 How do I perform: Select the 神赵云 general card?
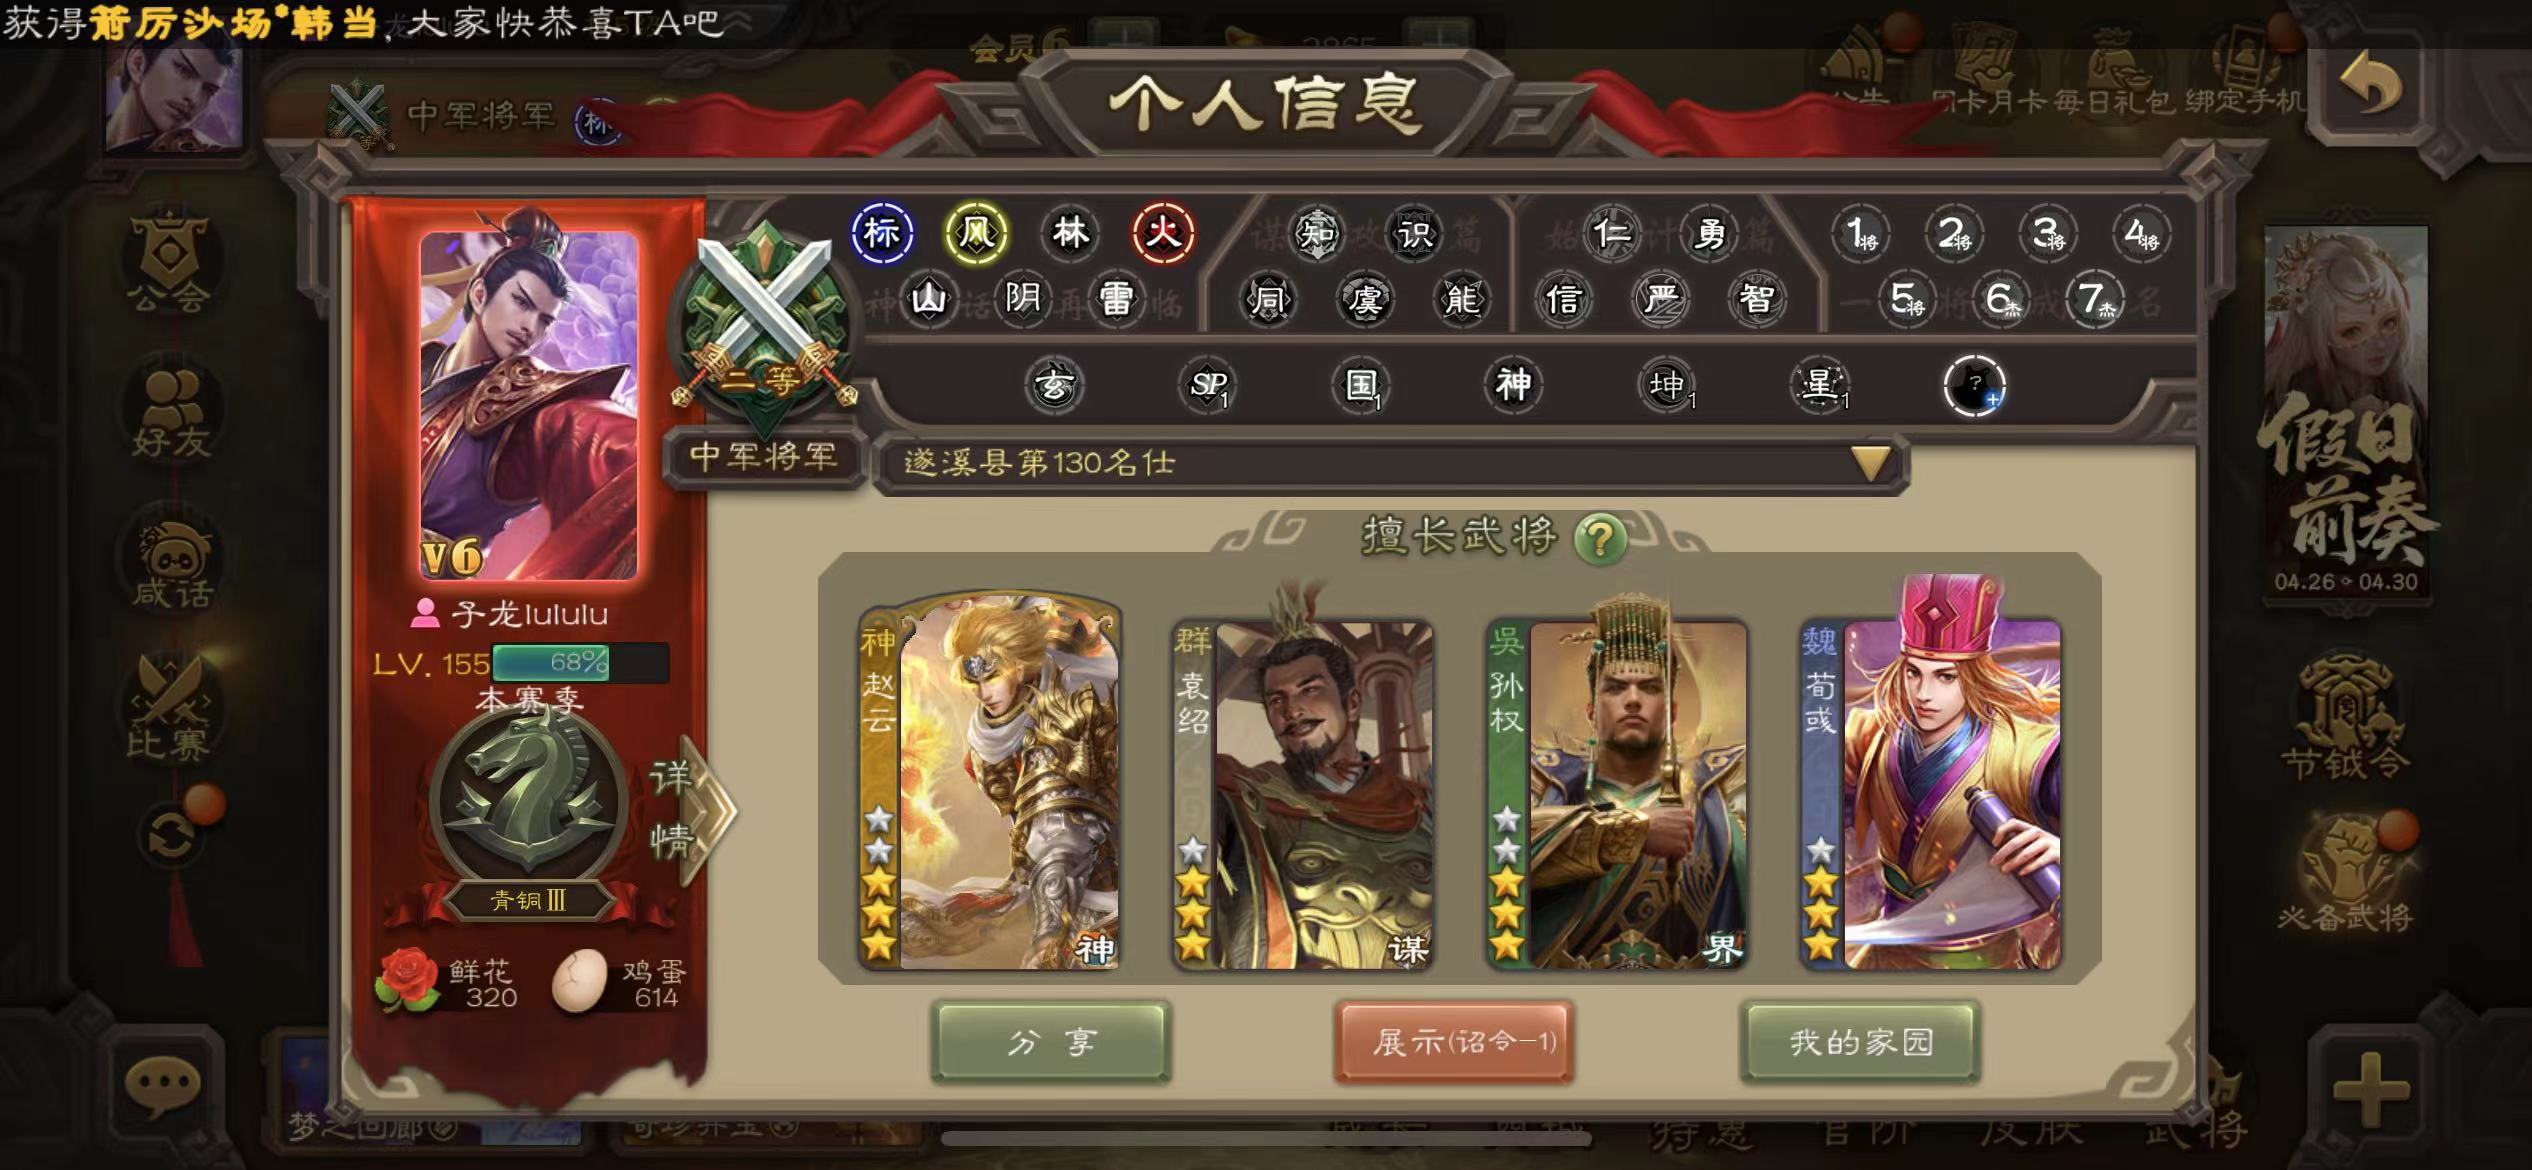989,782
